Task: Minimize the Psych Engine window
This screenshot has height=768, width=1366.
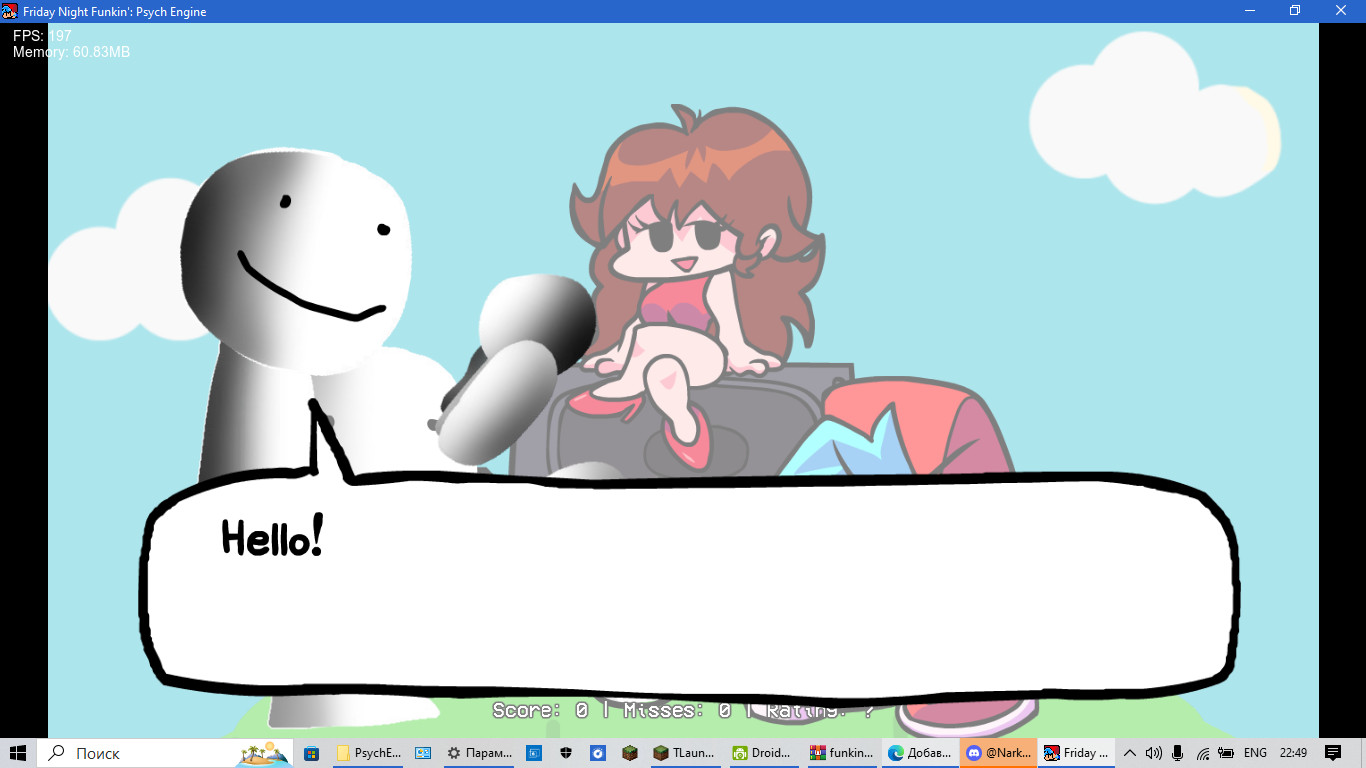Action: click(x=1250, y=11)
